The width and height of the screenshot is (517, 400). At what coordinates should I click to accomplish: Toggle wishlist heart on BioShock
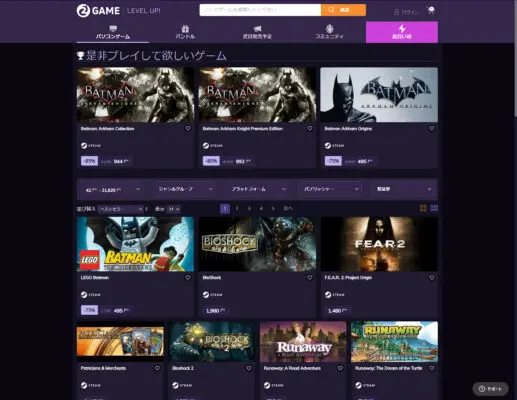tap(310, 277)
